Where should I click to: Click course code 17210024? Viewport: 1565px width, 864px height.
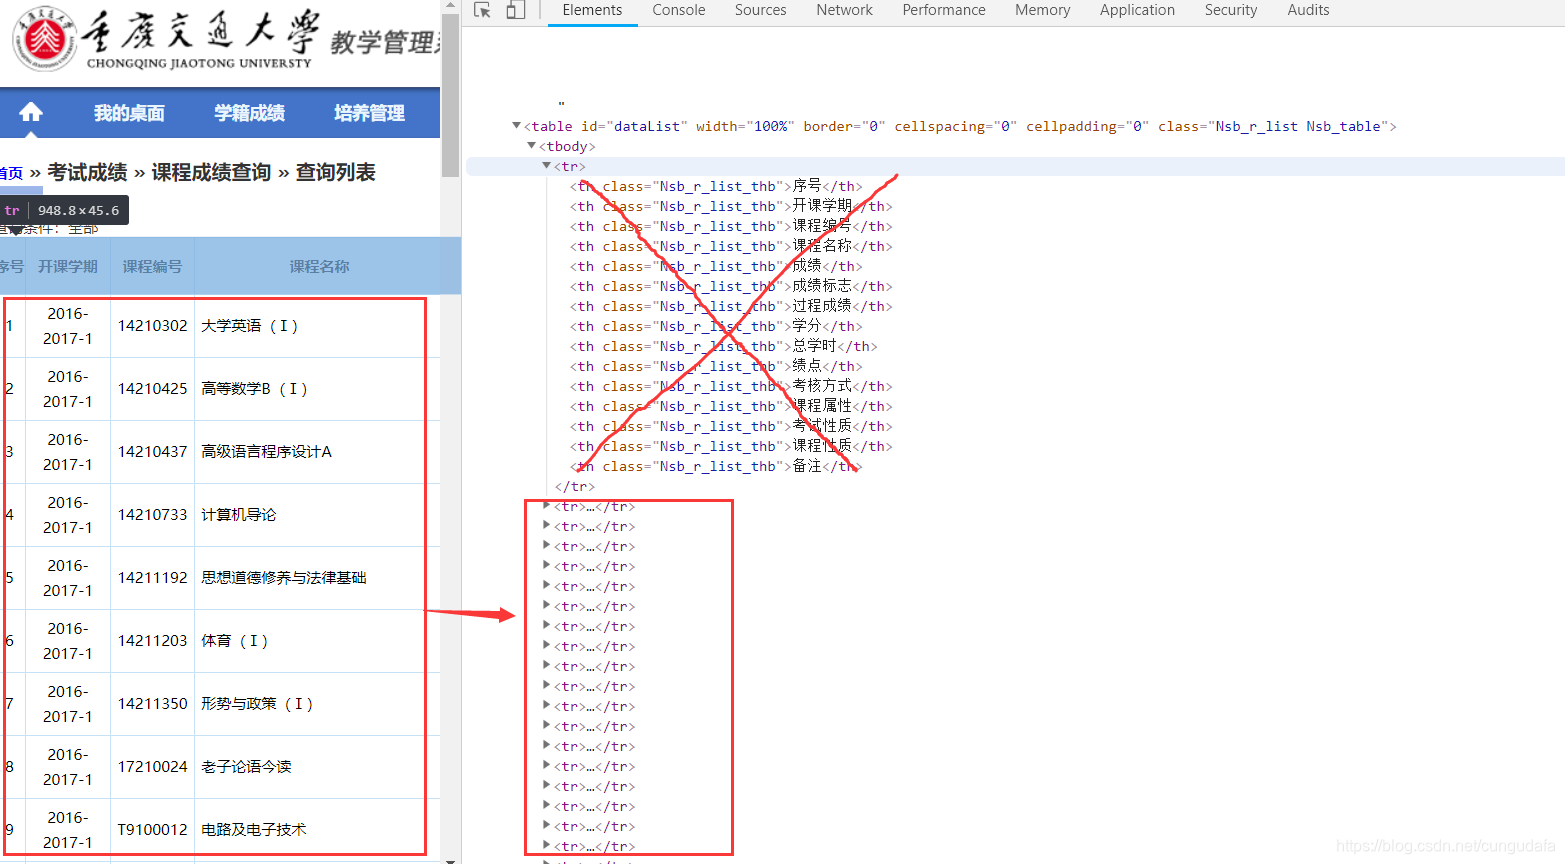point(152,767)
